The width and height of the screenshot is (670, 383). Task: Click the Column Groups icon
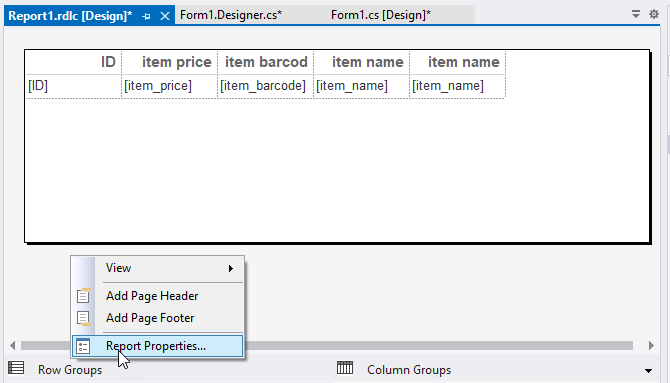click(345, 368)
